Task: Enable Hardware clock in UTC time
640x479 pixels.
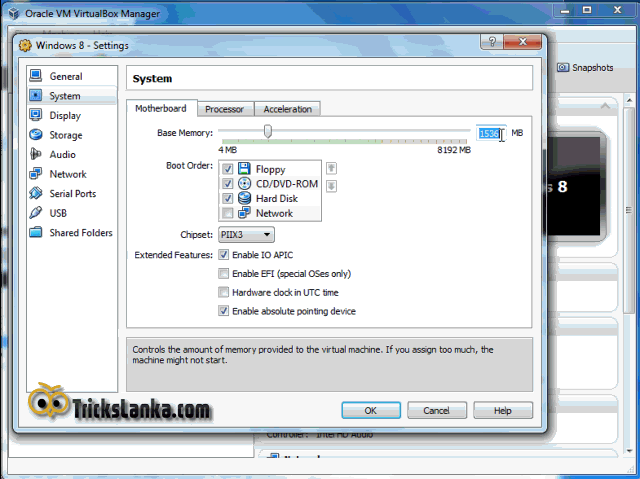Action: [x=223, y=292]
